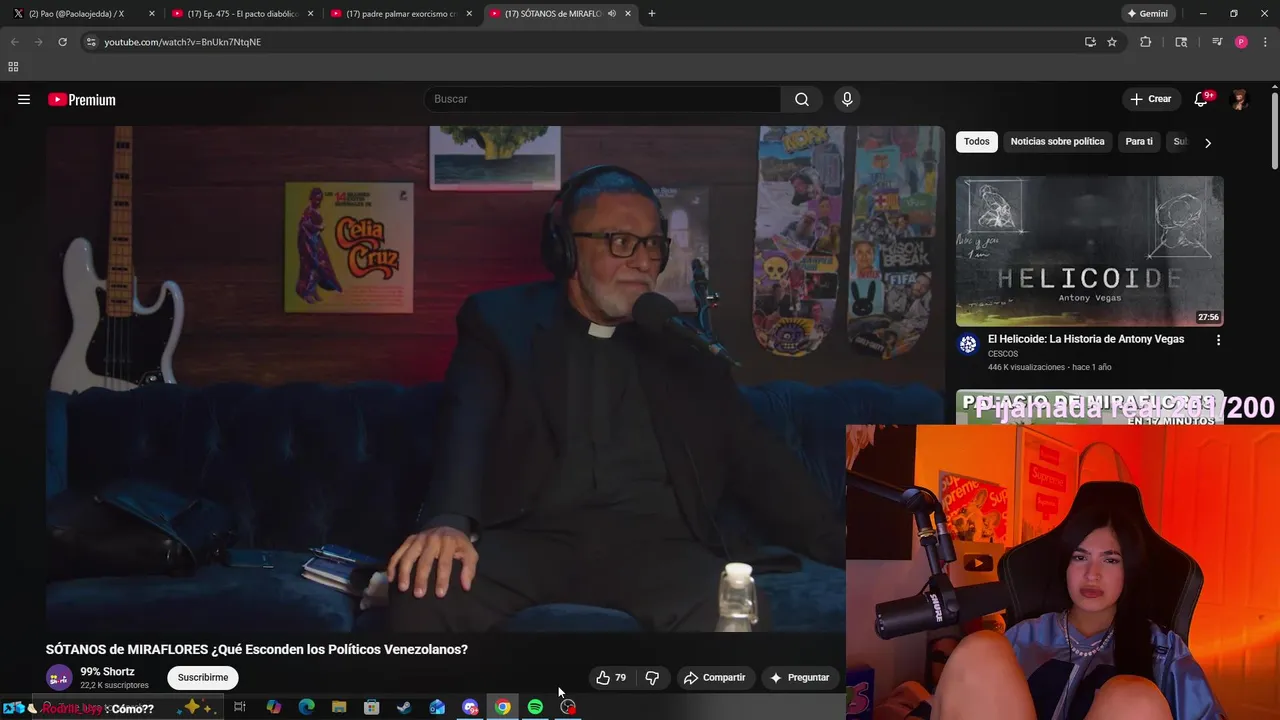Open the YouTube hamburger guide menu
Viewport: 1280px width, 720px height.
[x=24, y=99]
